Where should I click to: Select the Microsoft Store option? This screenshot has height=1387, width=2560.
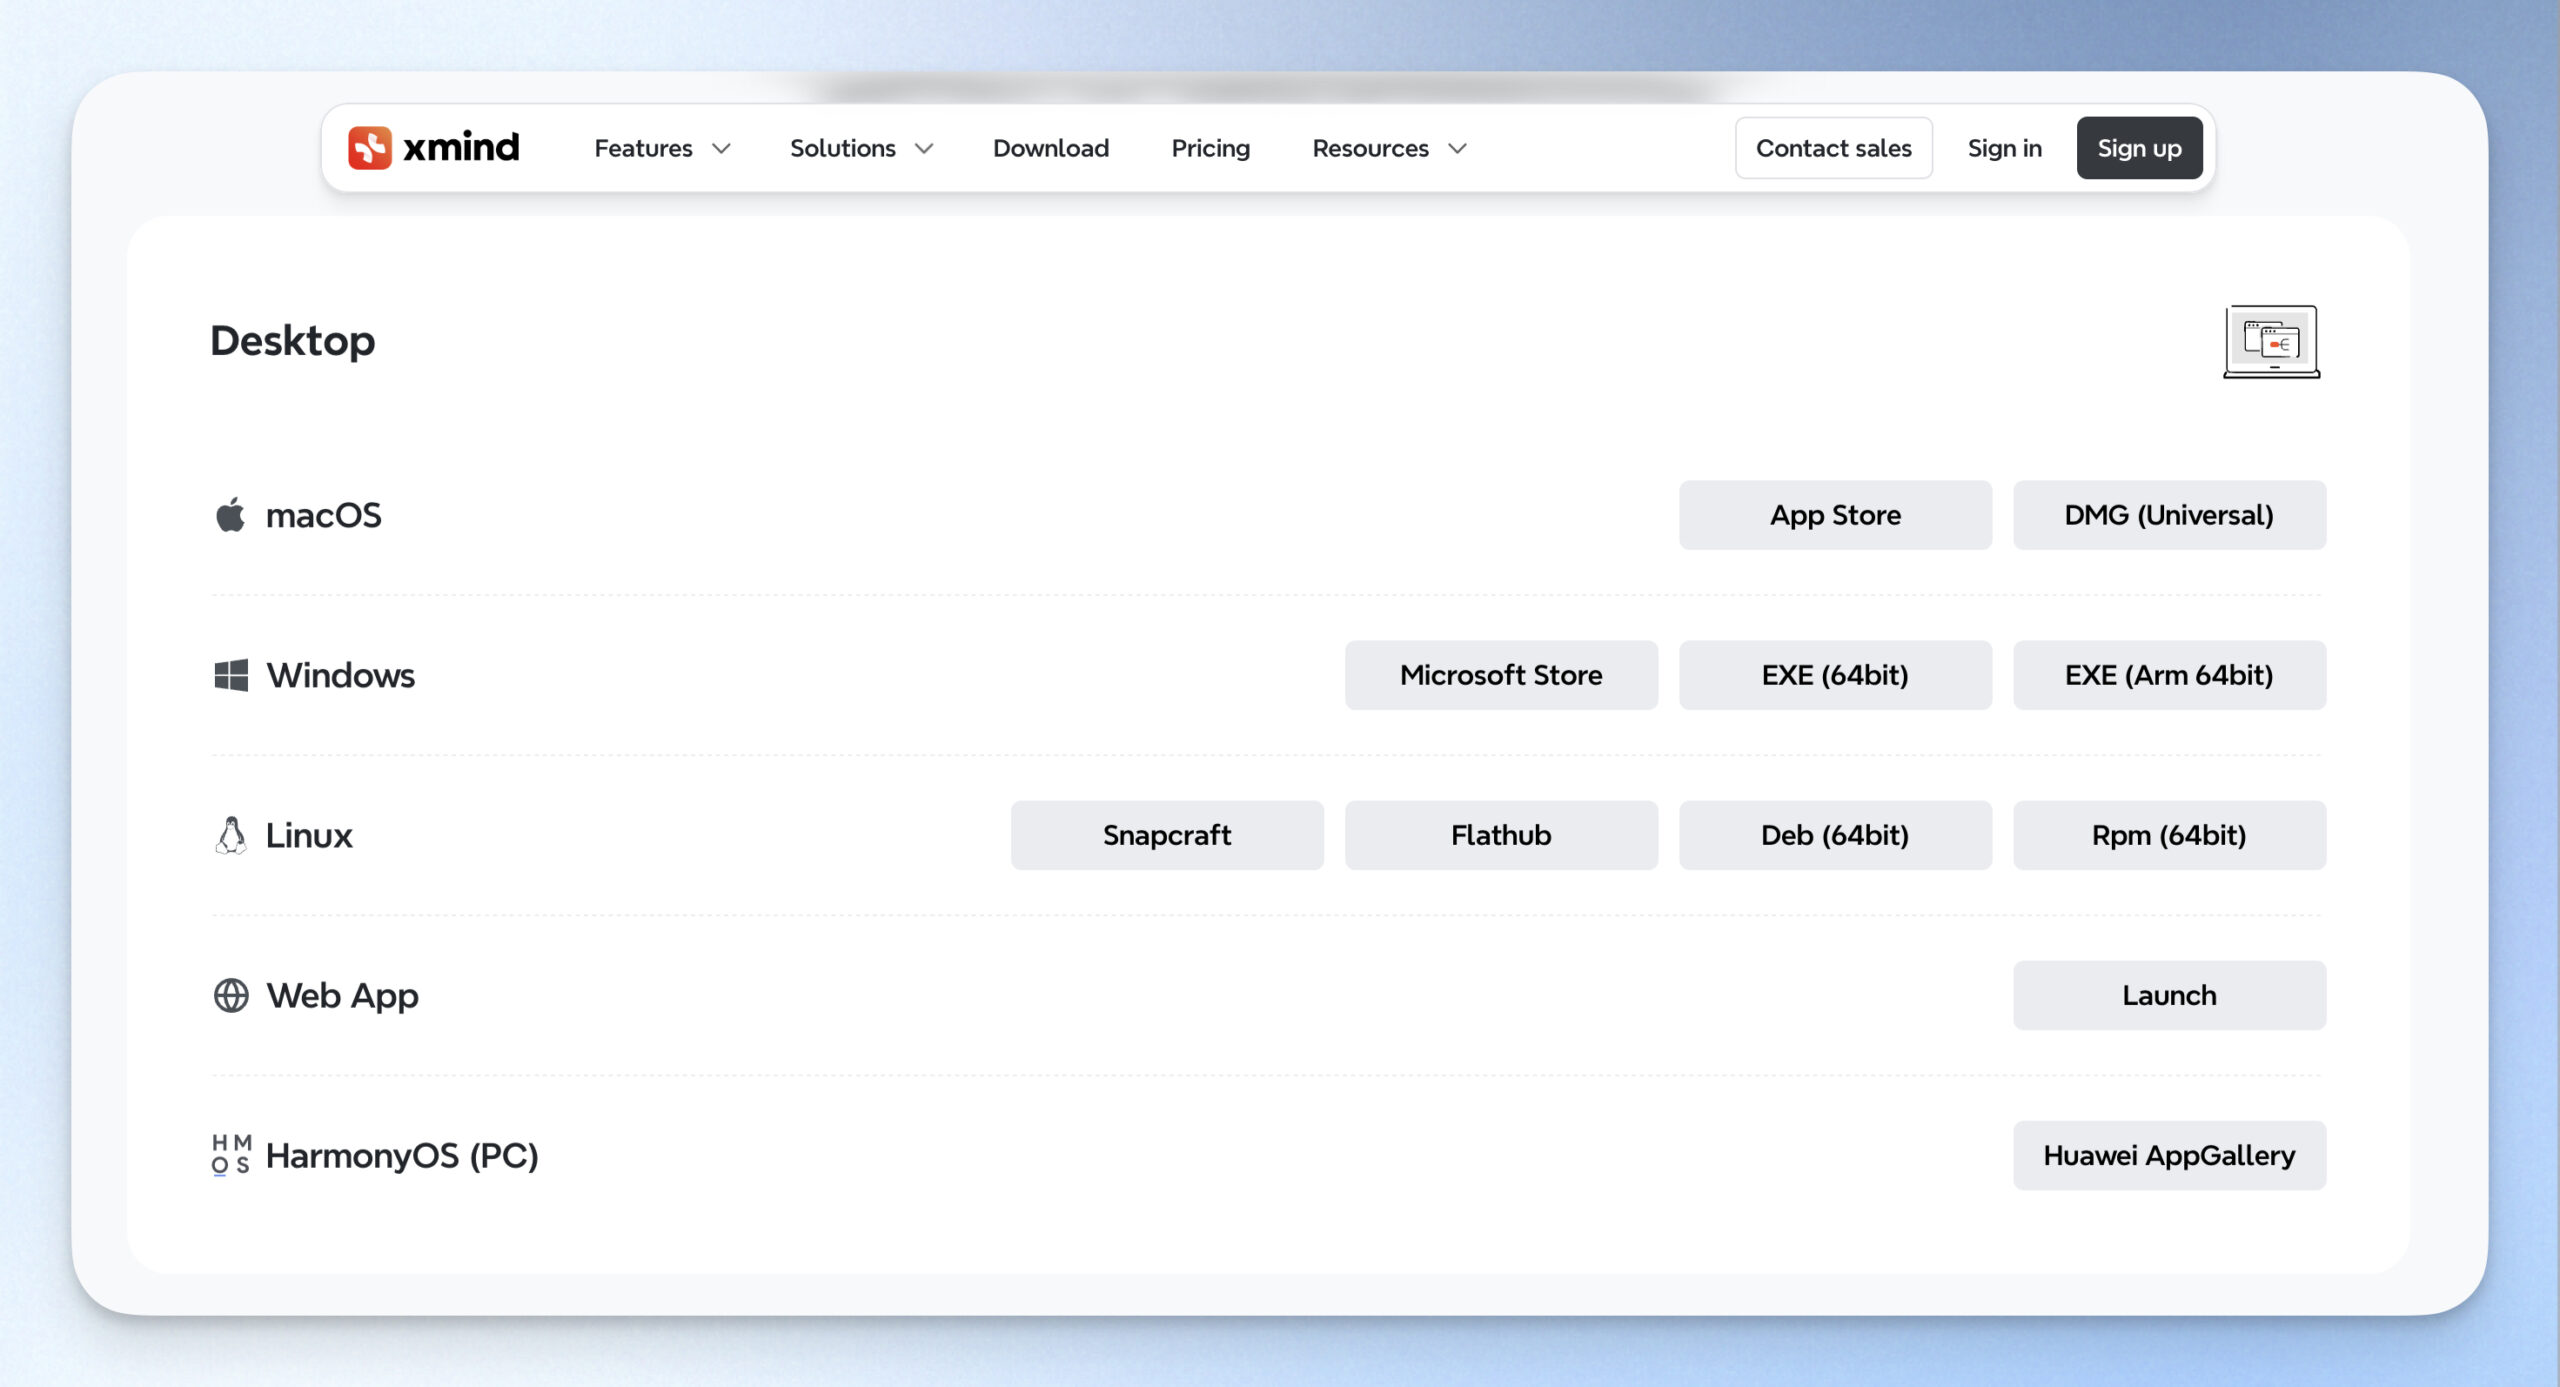point(1501,675)
